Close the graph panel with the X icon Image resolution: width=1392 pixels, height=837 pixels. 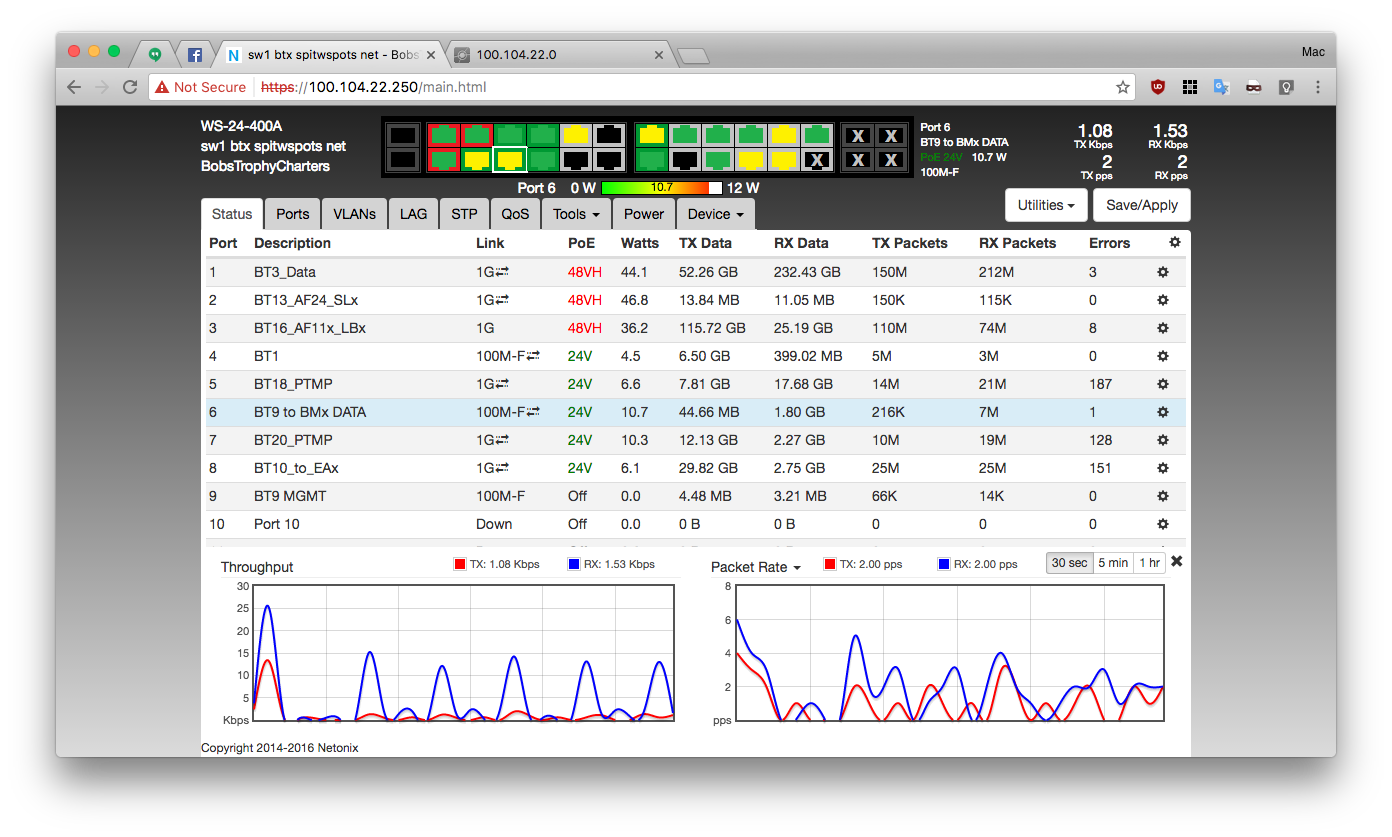1177,562
